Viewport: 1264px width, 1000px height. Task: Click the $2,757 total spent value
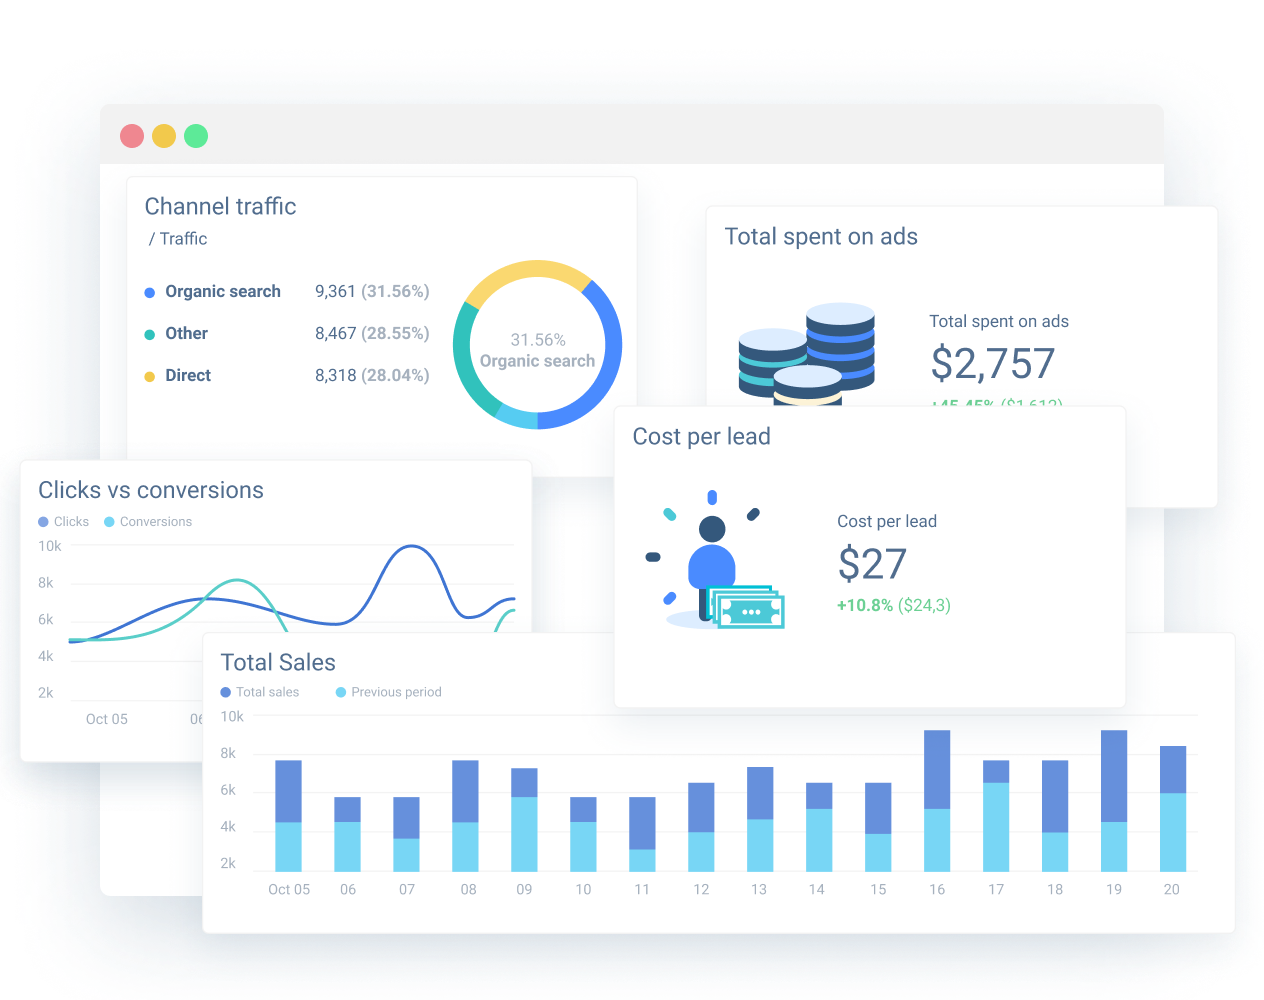992,363
